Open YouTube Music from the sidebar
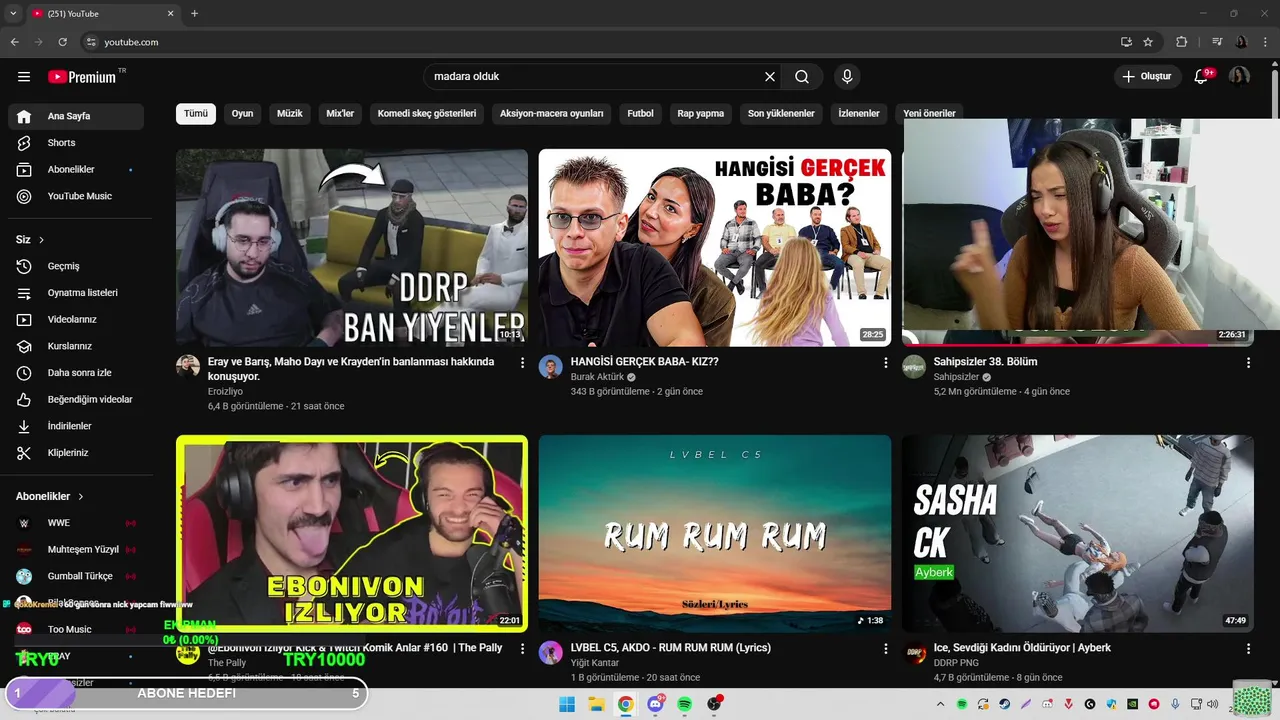This screenshot has width=1280, height=720. click(x=76, y=196)
